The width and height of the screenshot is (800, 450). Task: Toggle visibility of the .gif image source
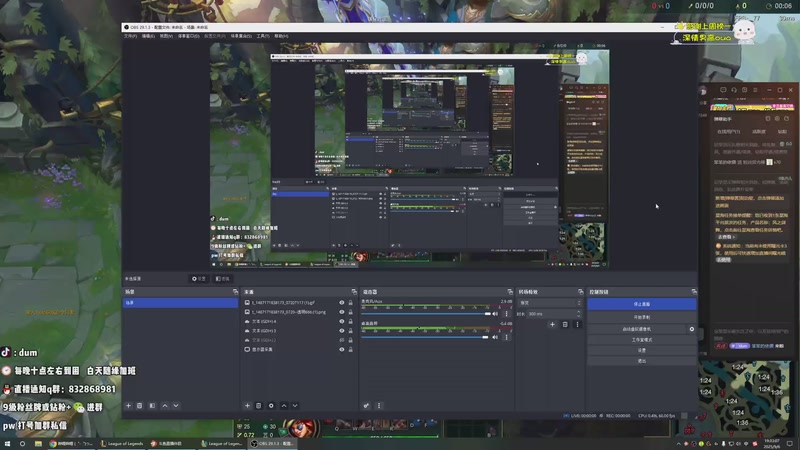click(342, 303)
